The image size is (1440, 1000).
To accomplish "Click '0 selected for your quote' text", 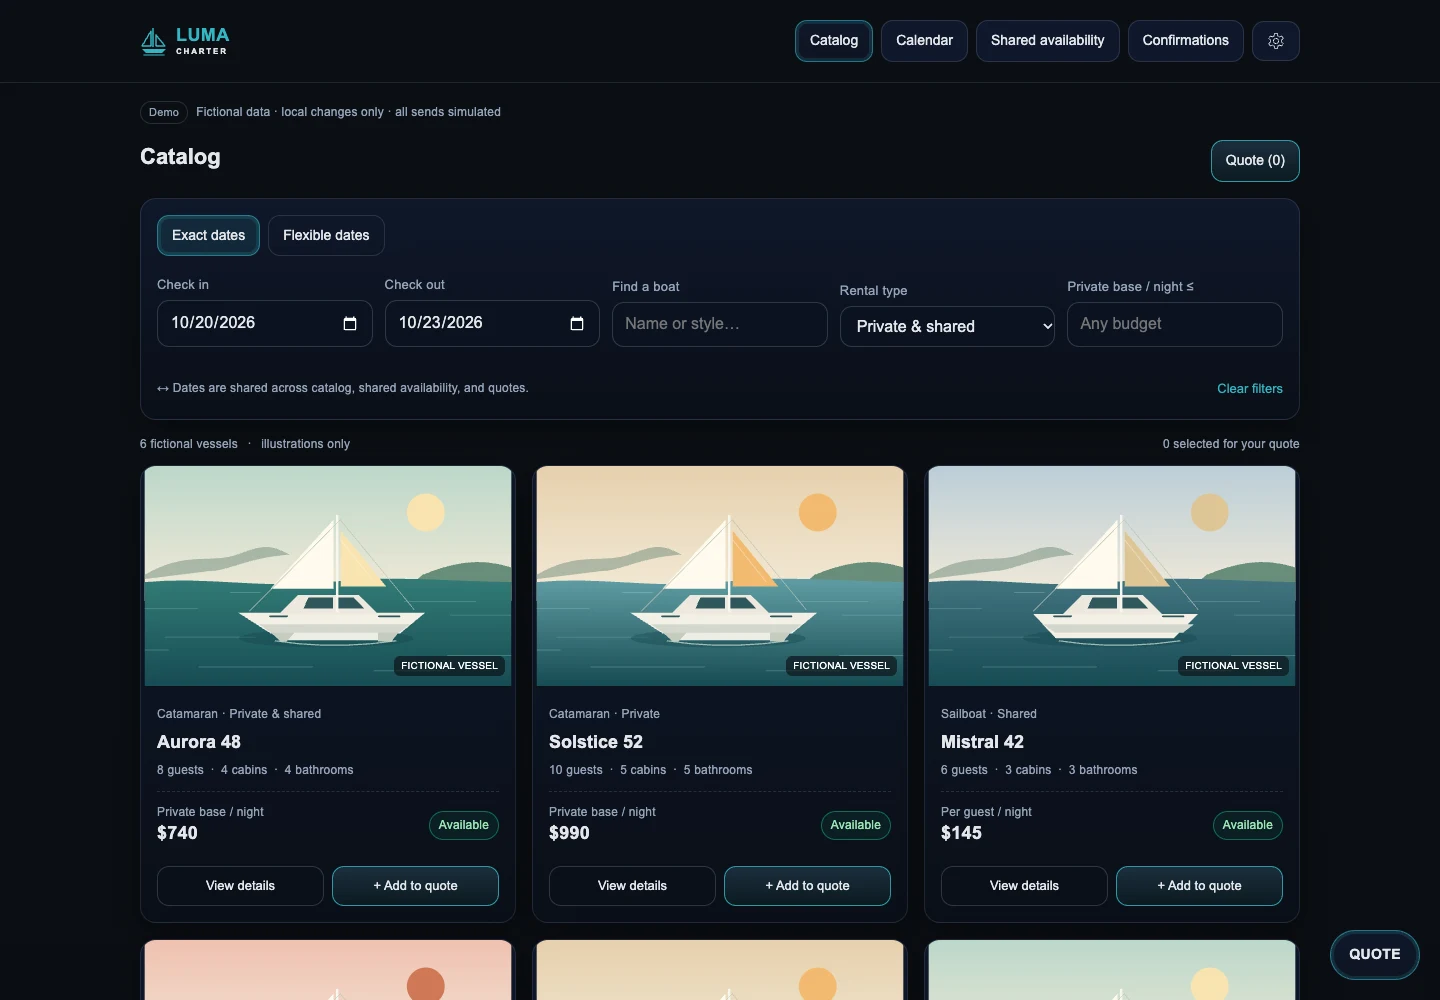I will click(x=1231, y=444).
